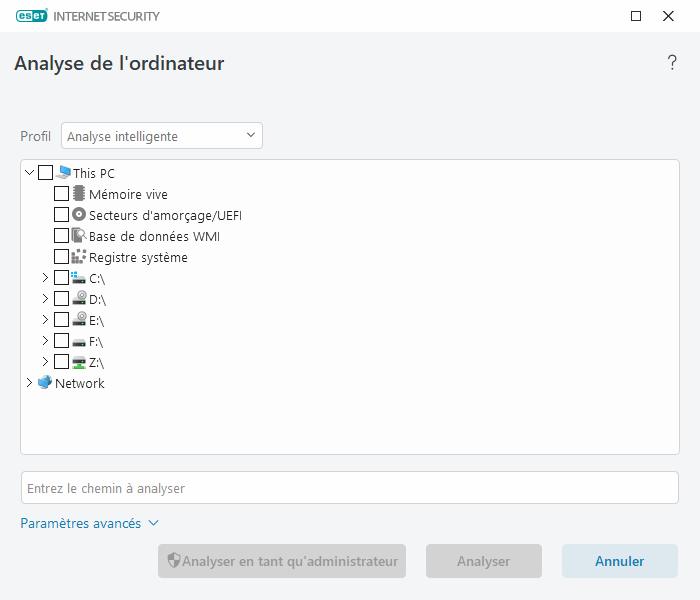
Task: Click the Annuler button
Action: point(619,561)
